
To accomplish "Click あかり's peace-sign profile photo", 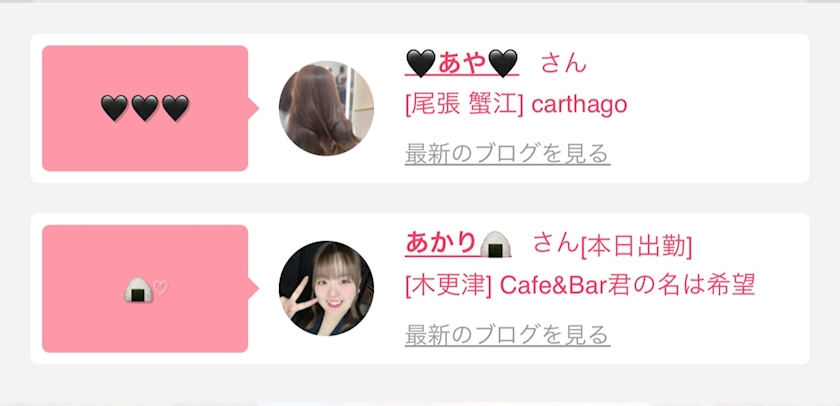I will 326,288.
